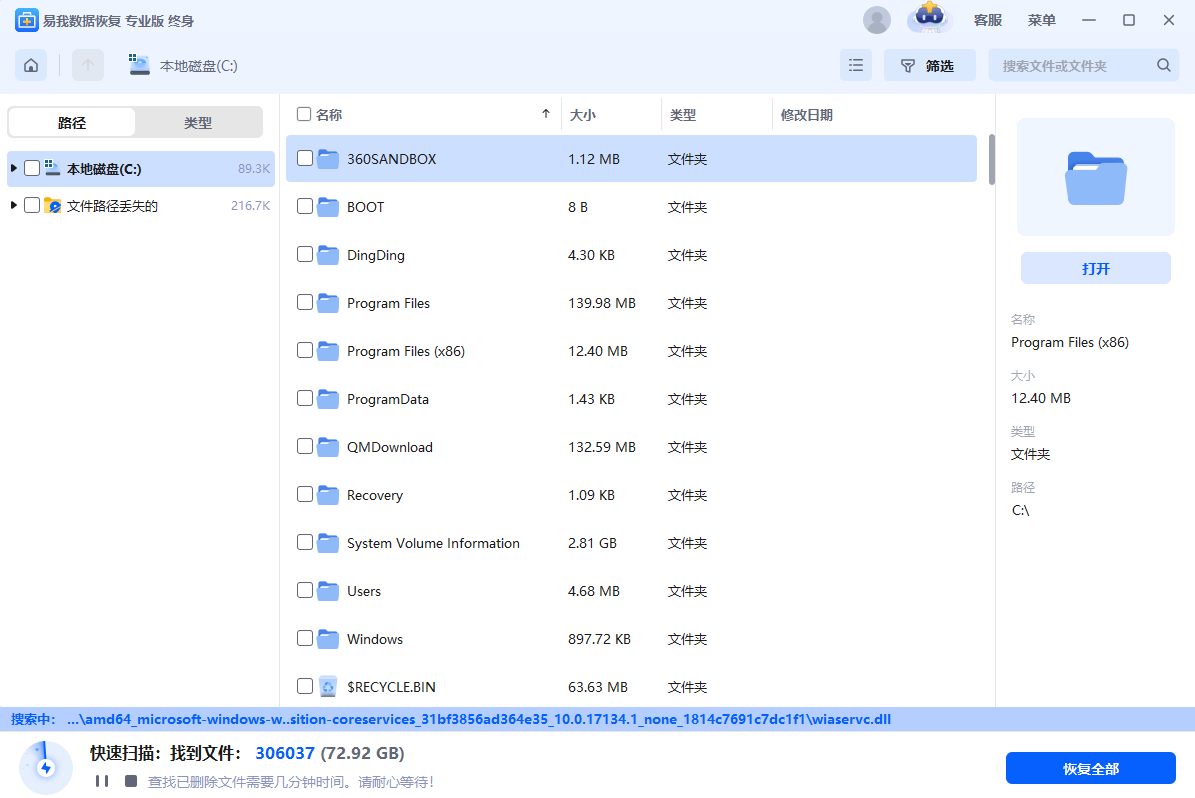Click the QMDownload folder icon

tap(328, 447)
